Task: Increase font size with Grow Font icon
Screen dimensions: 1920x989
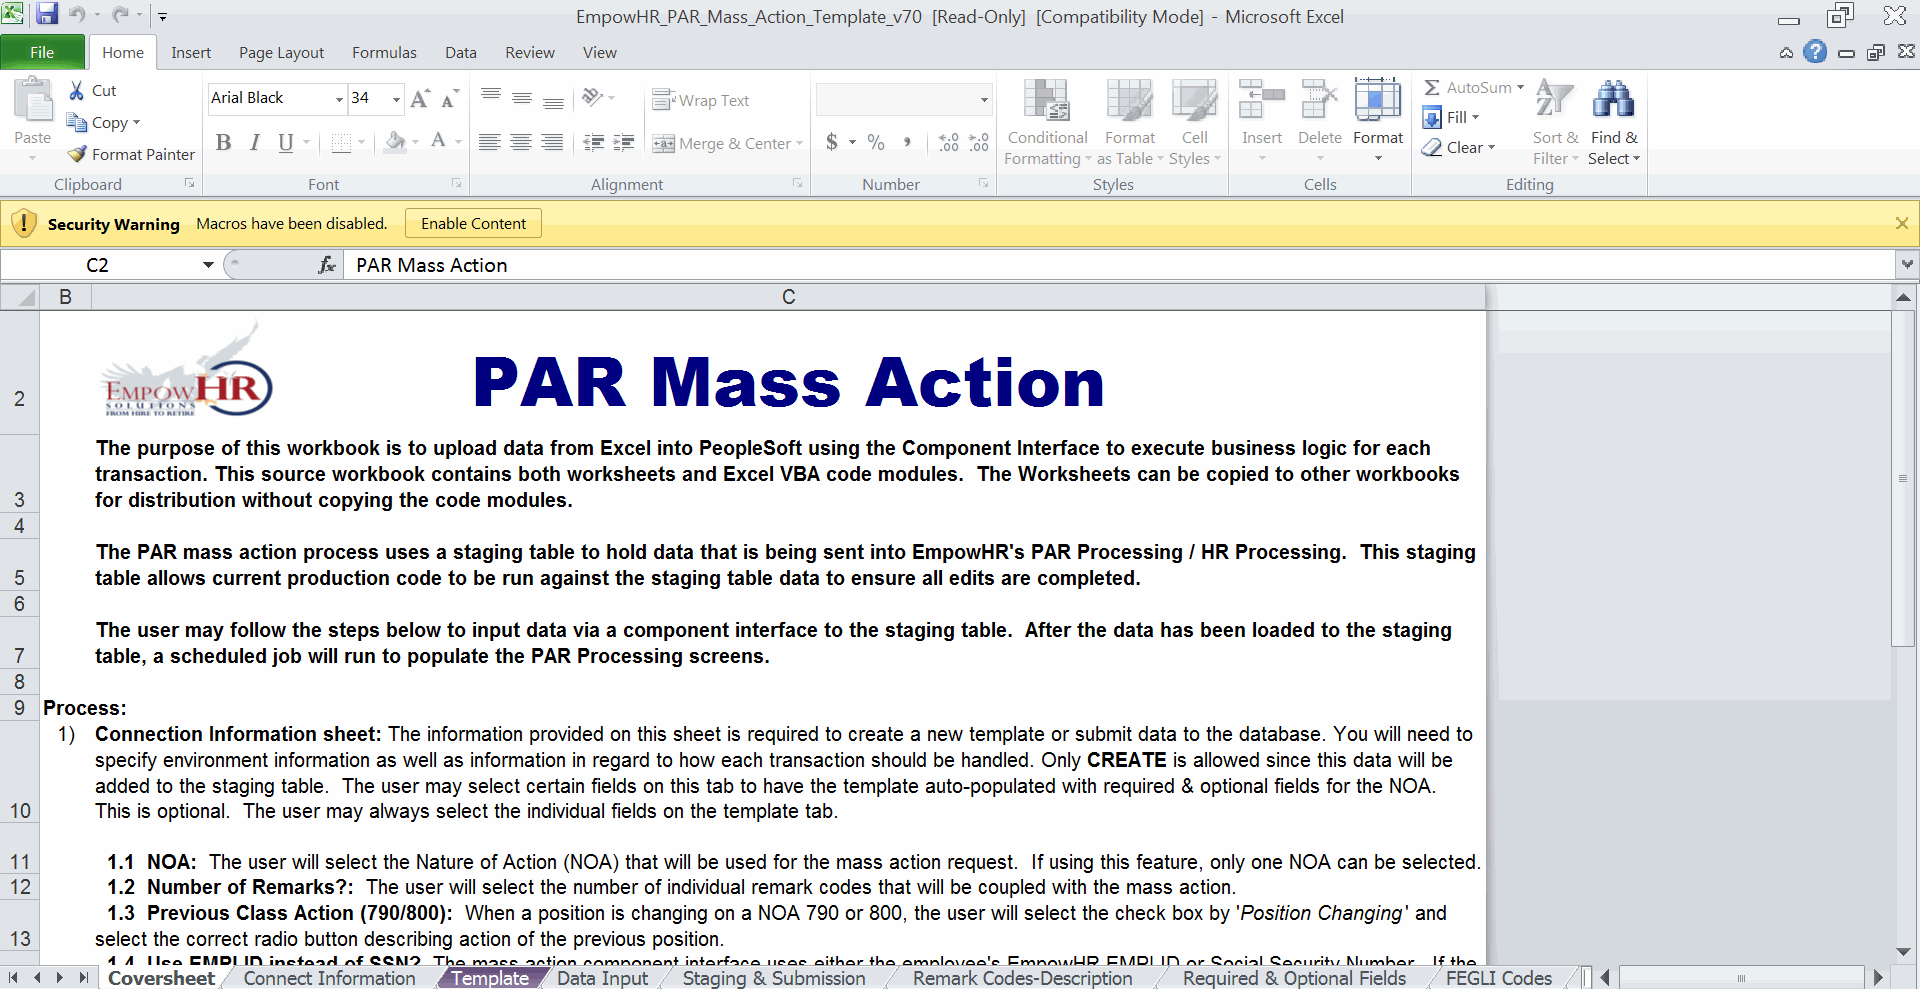Action: pyautogui.click(x=420, y=98)
